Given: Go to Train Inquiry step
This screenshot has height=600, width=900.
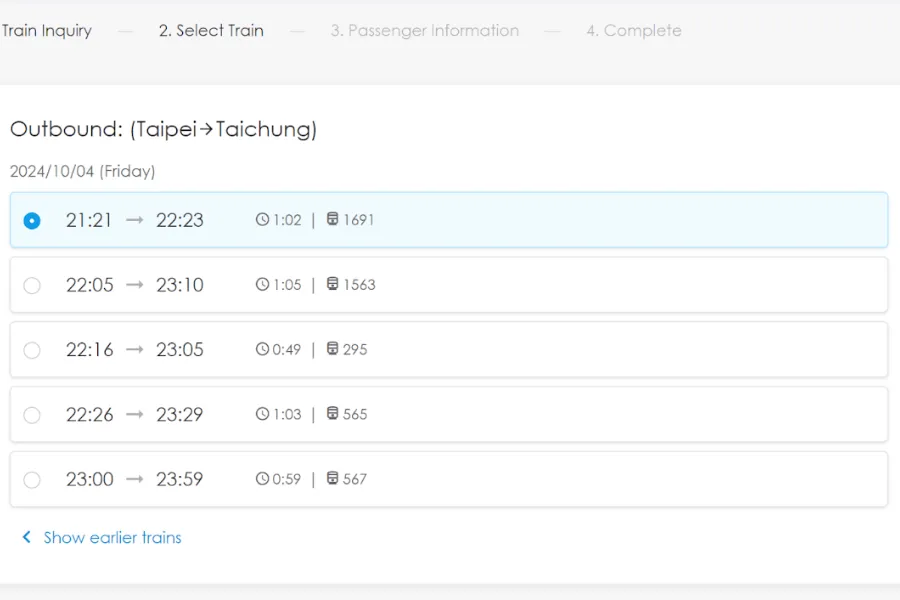Looking at the screenshot, I should pyautogui.click(x=46, y=30).
